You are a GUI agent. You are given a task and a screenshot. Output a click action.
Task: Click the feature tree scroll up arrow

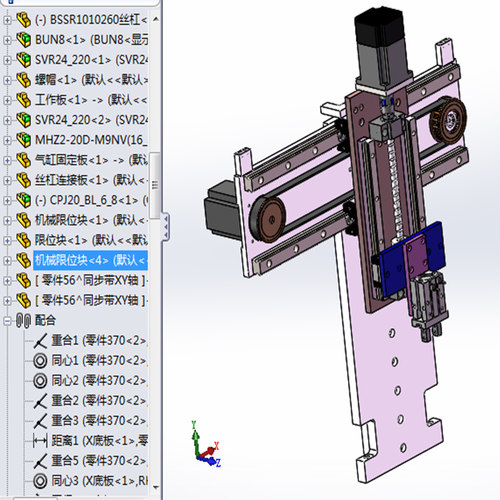(156, 19)
